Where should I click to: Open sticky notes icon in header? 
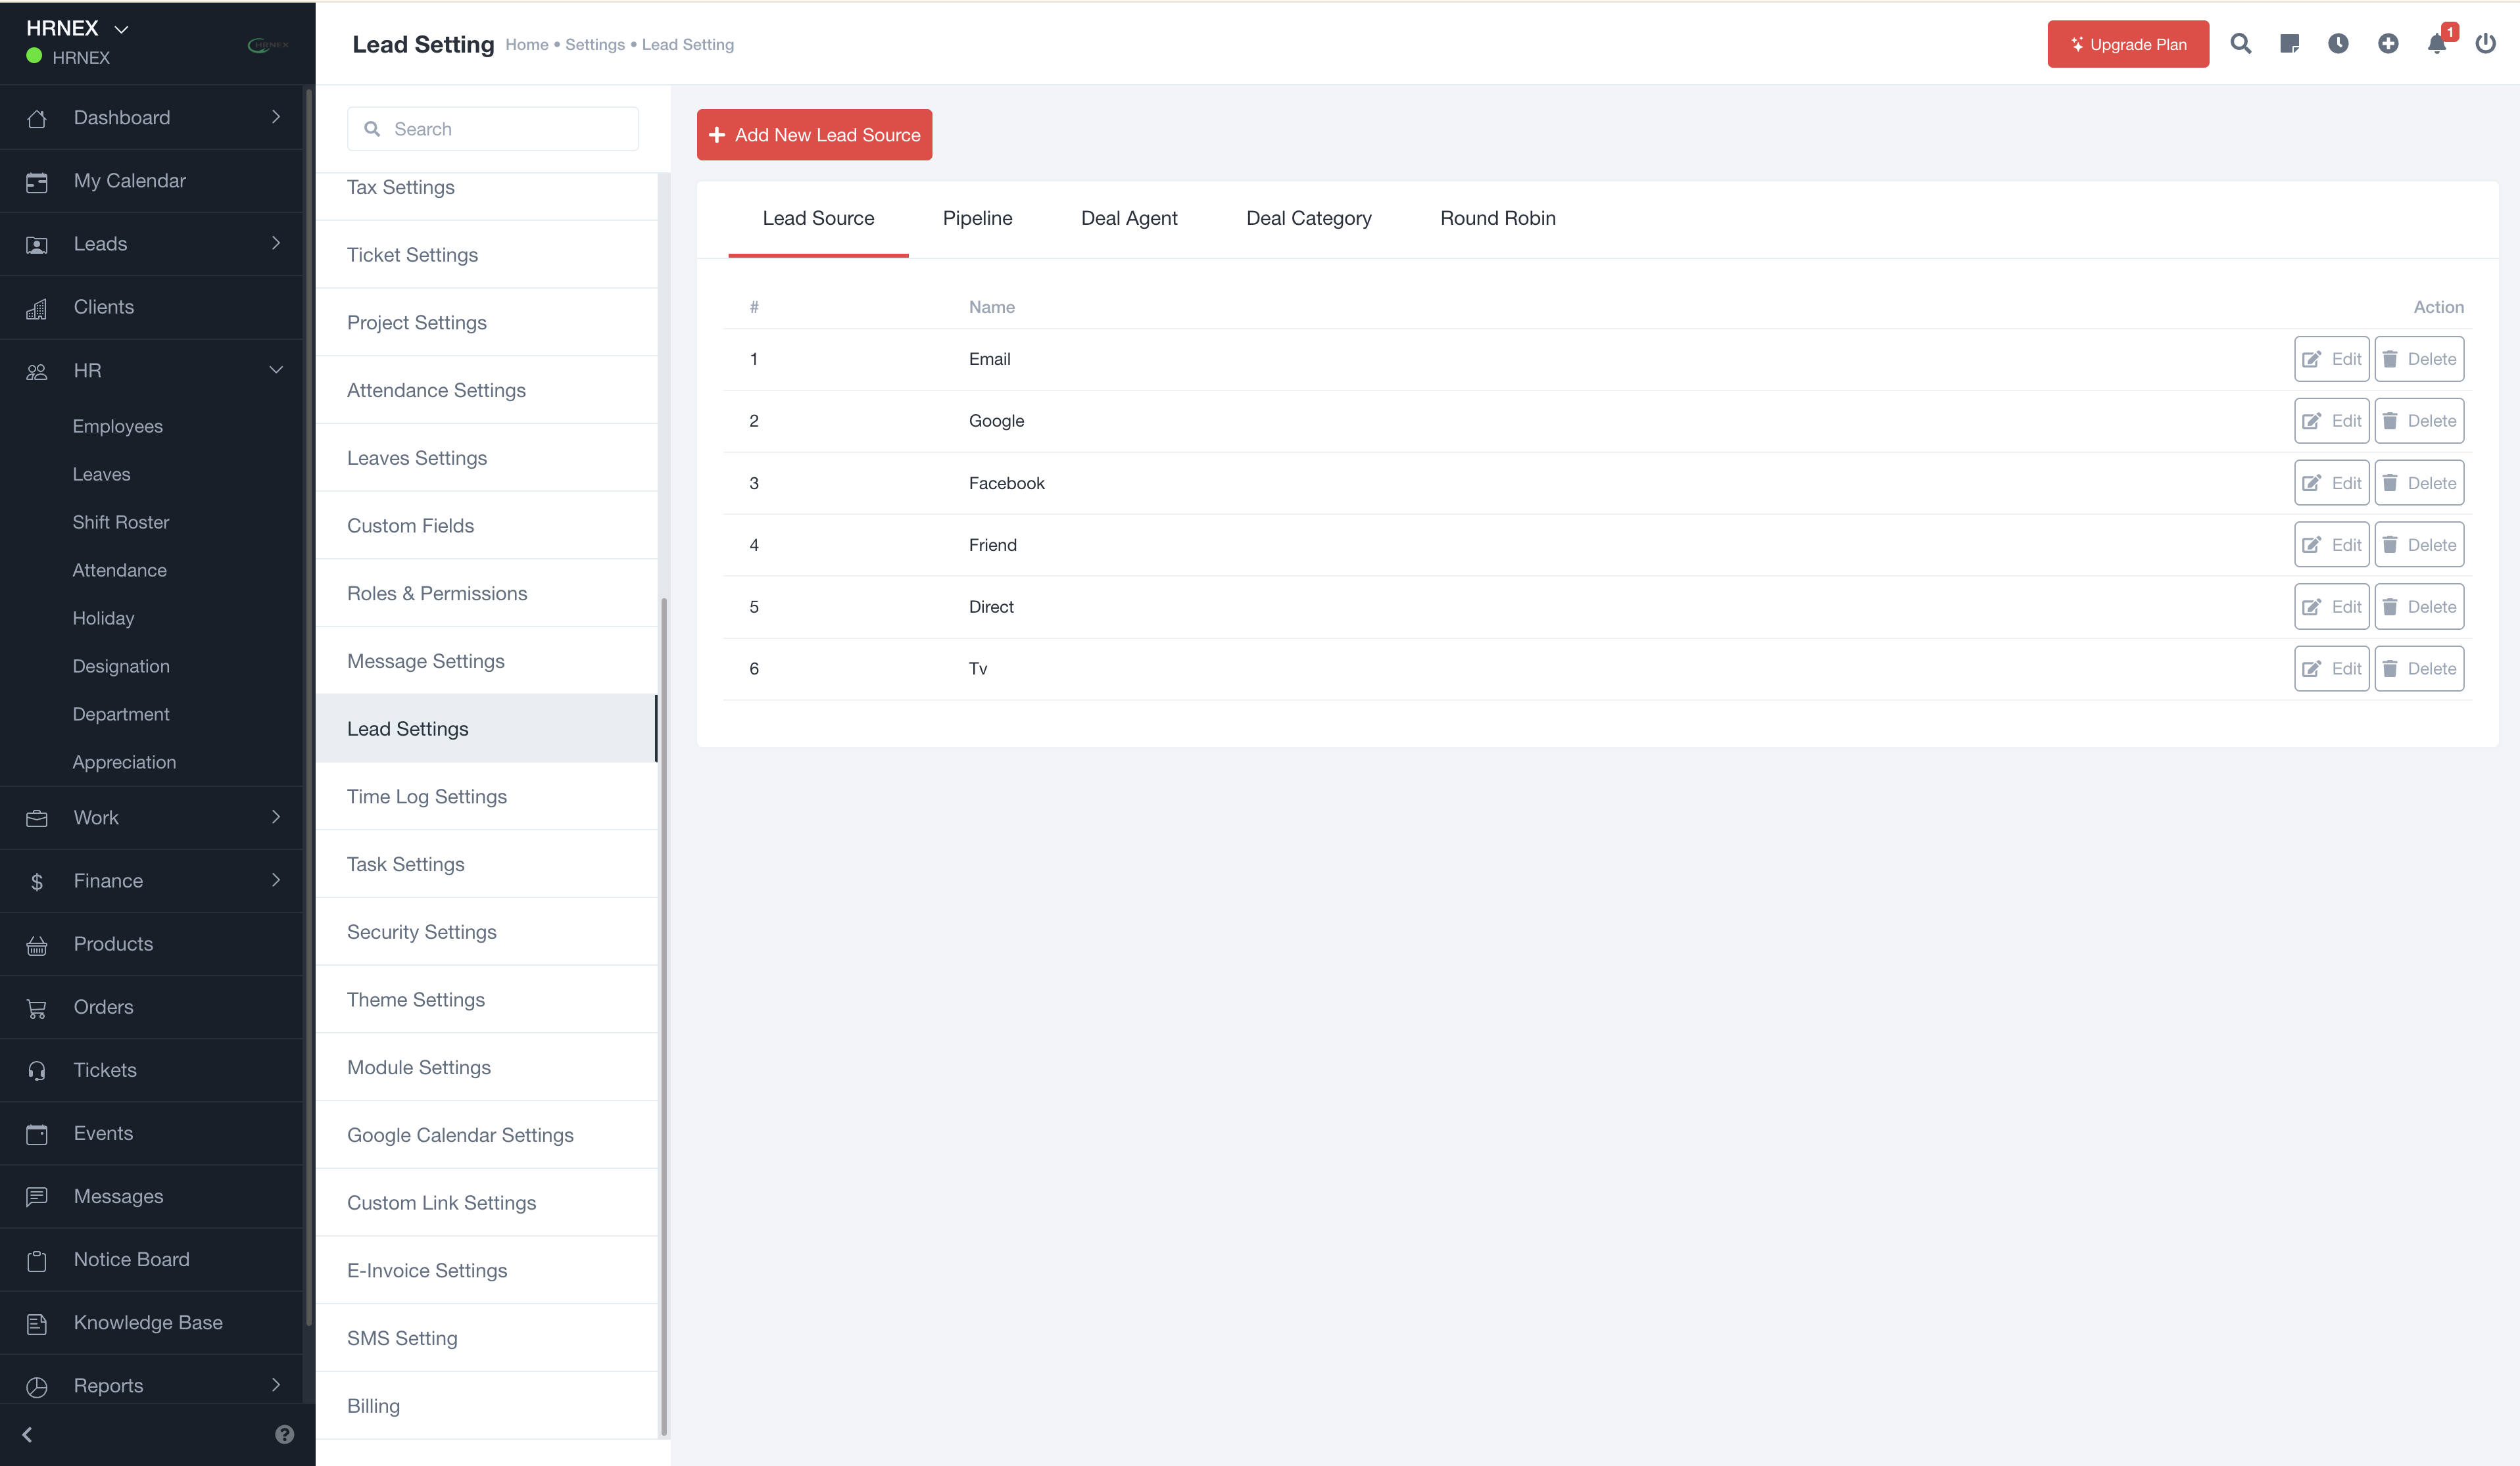[x=2289, y=44]
